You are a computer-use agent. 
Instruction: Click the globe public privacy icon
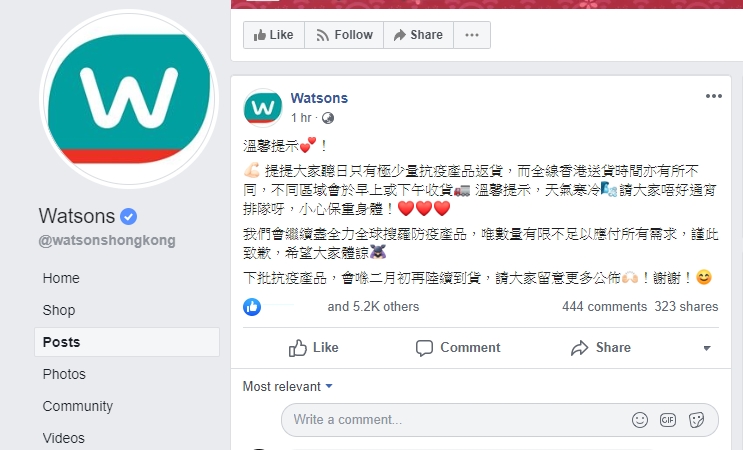pyautogui.click(x=327, y=118)
